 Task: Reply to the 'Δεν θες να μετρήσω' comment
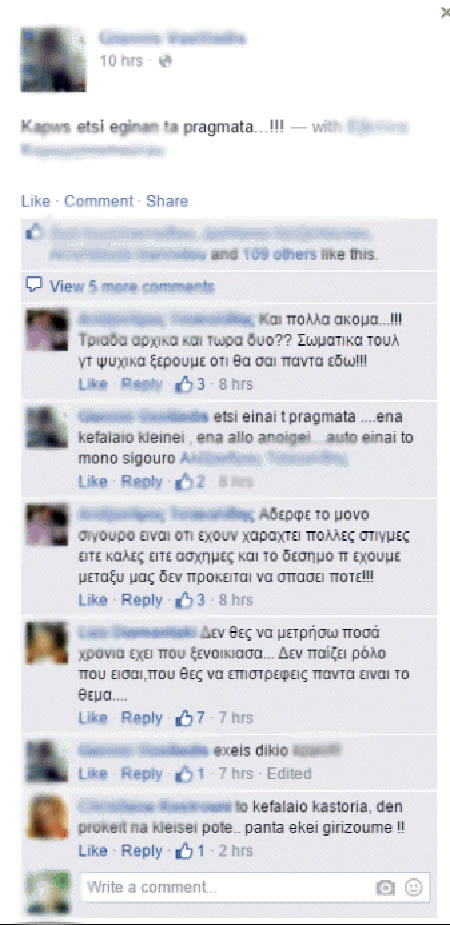(142, 718)
